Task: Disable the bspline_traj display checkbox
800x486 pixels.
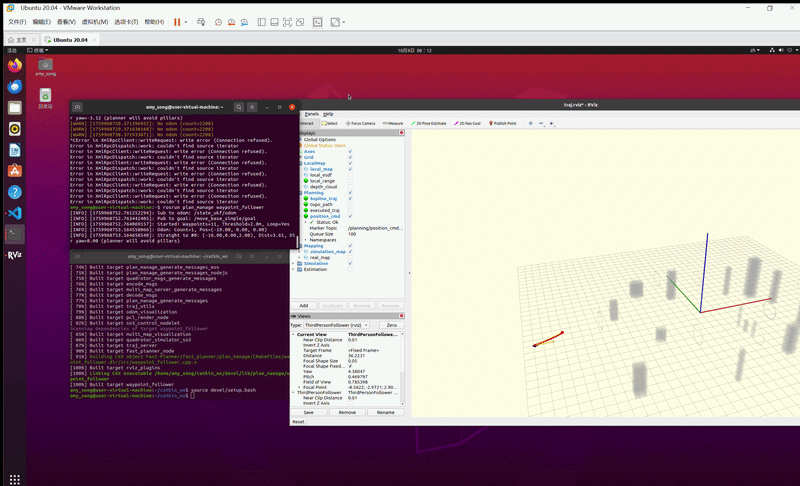Action: 350,198
